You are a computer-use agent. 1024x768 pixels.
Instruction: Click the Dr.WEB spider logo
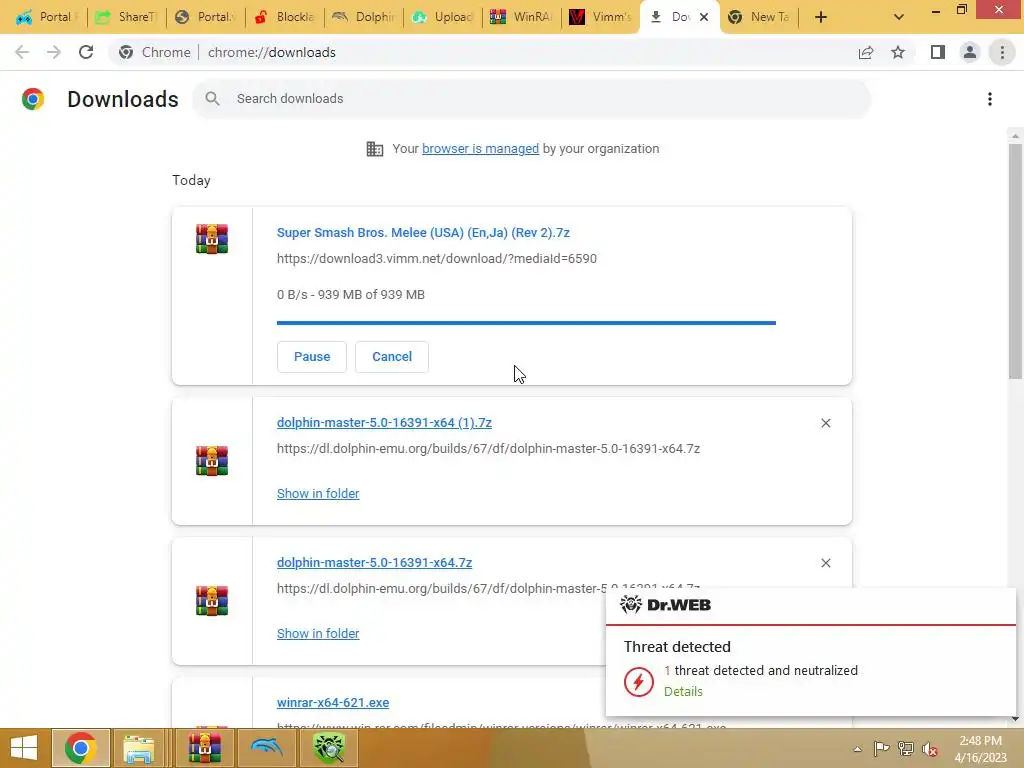(x=631, y=605)
